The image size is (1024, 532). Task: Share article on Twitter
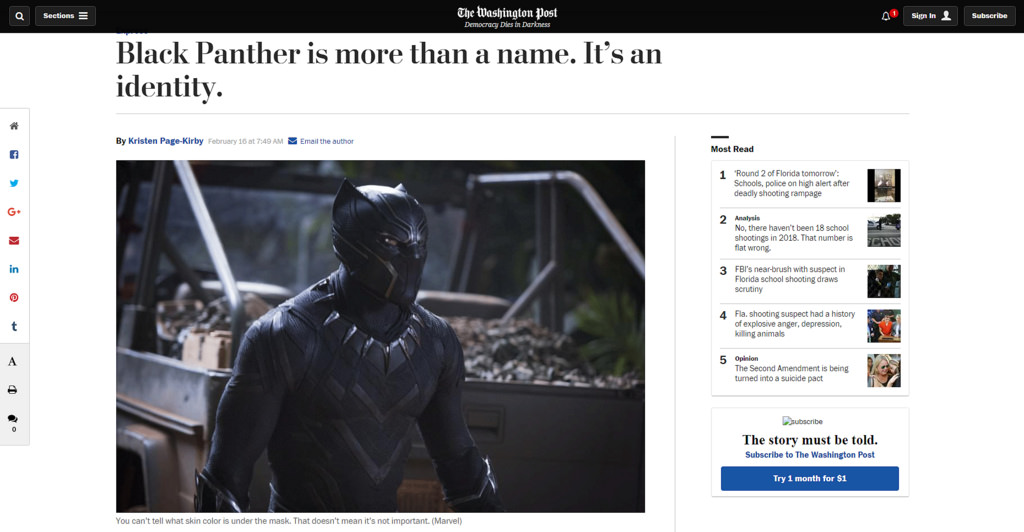(x=14, y=183)
